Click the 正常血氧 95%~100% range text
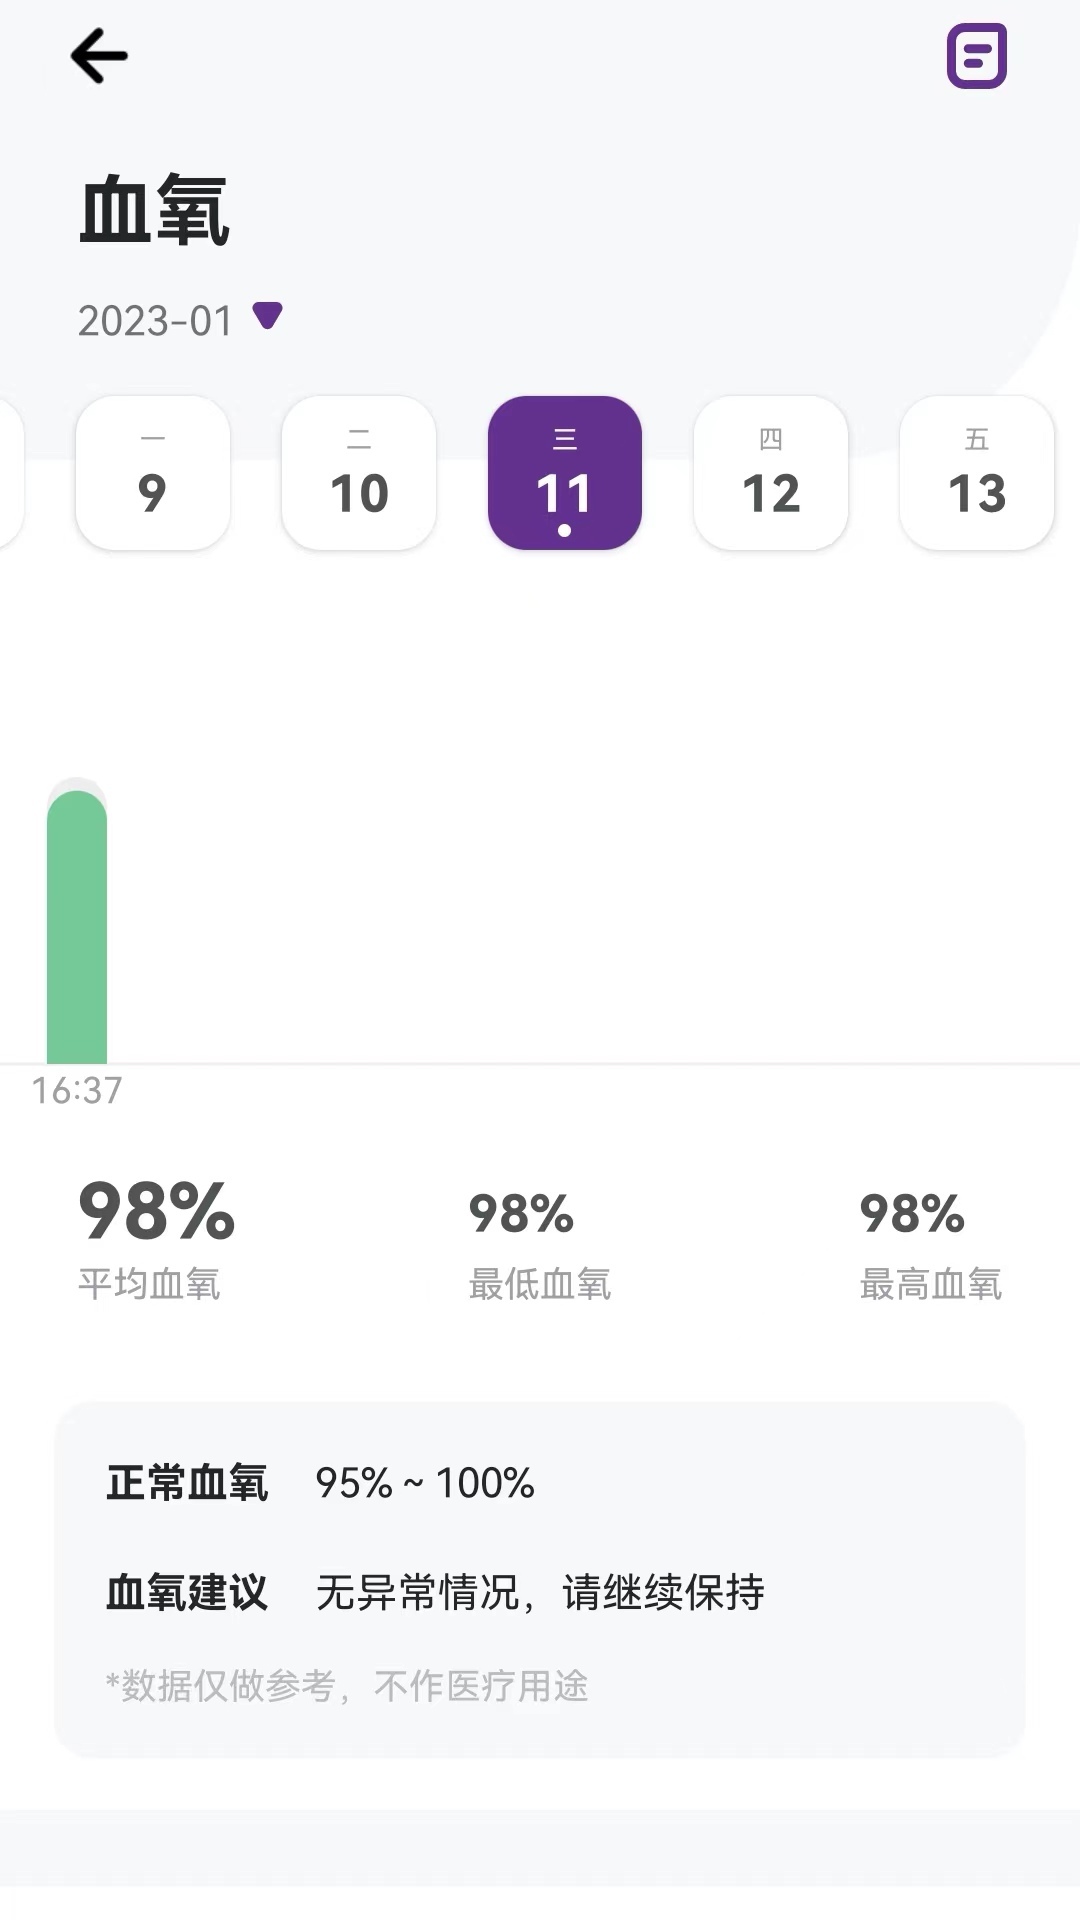 320,1484
